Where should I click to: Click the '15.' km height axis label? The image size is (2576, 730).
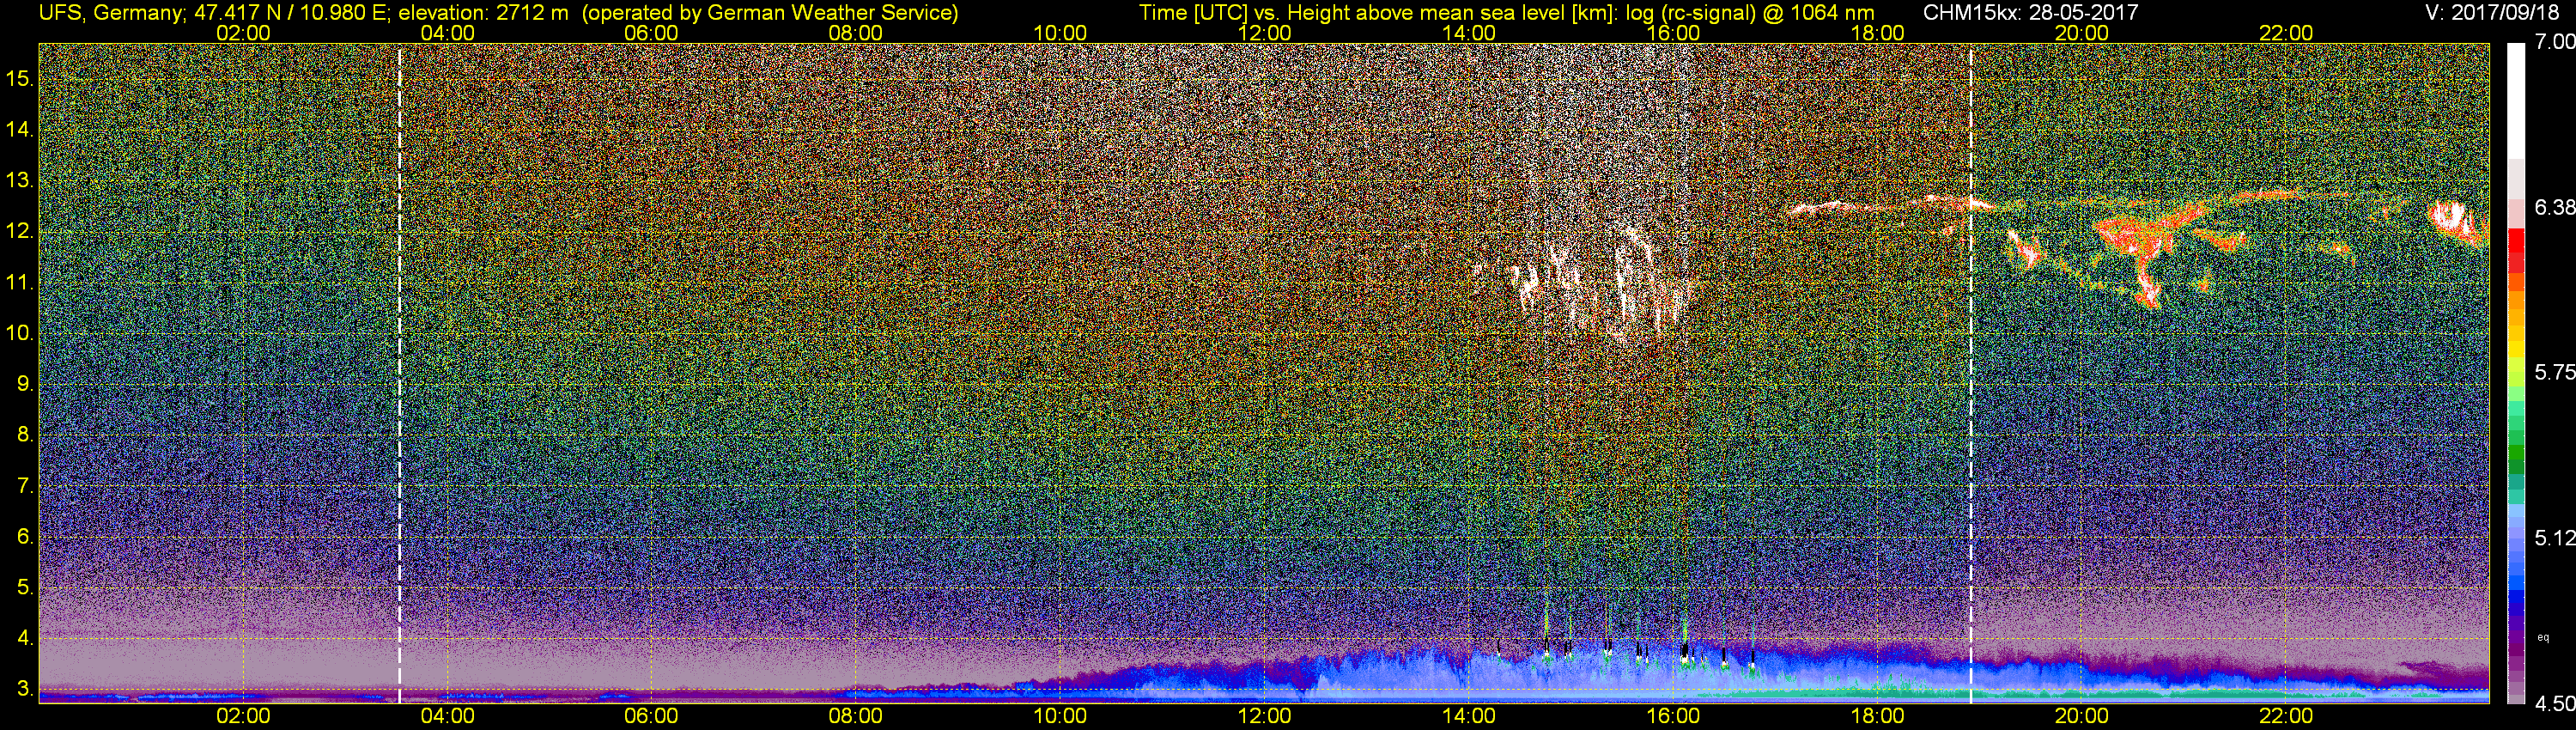pyautogui.click(x=19, y=79)
